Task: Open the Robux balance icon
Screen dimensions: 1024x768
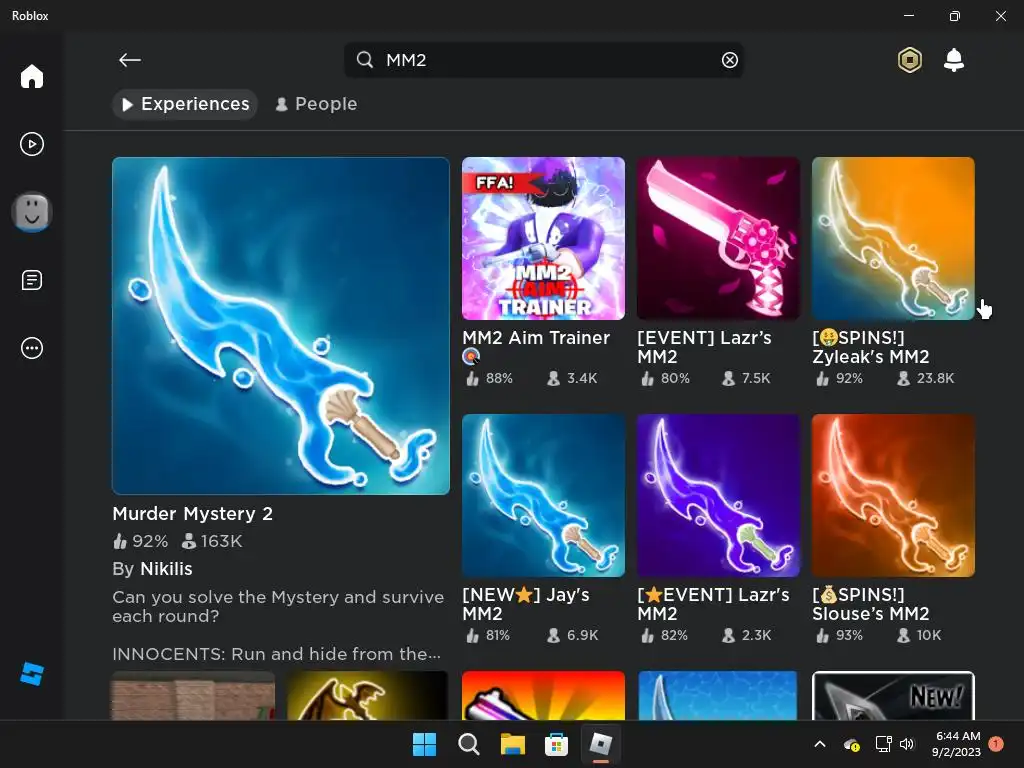Action: (x=909, y=60)
